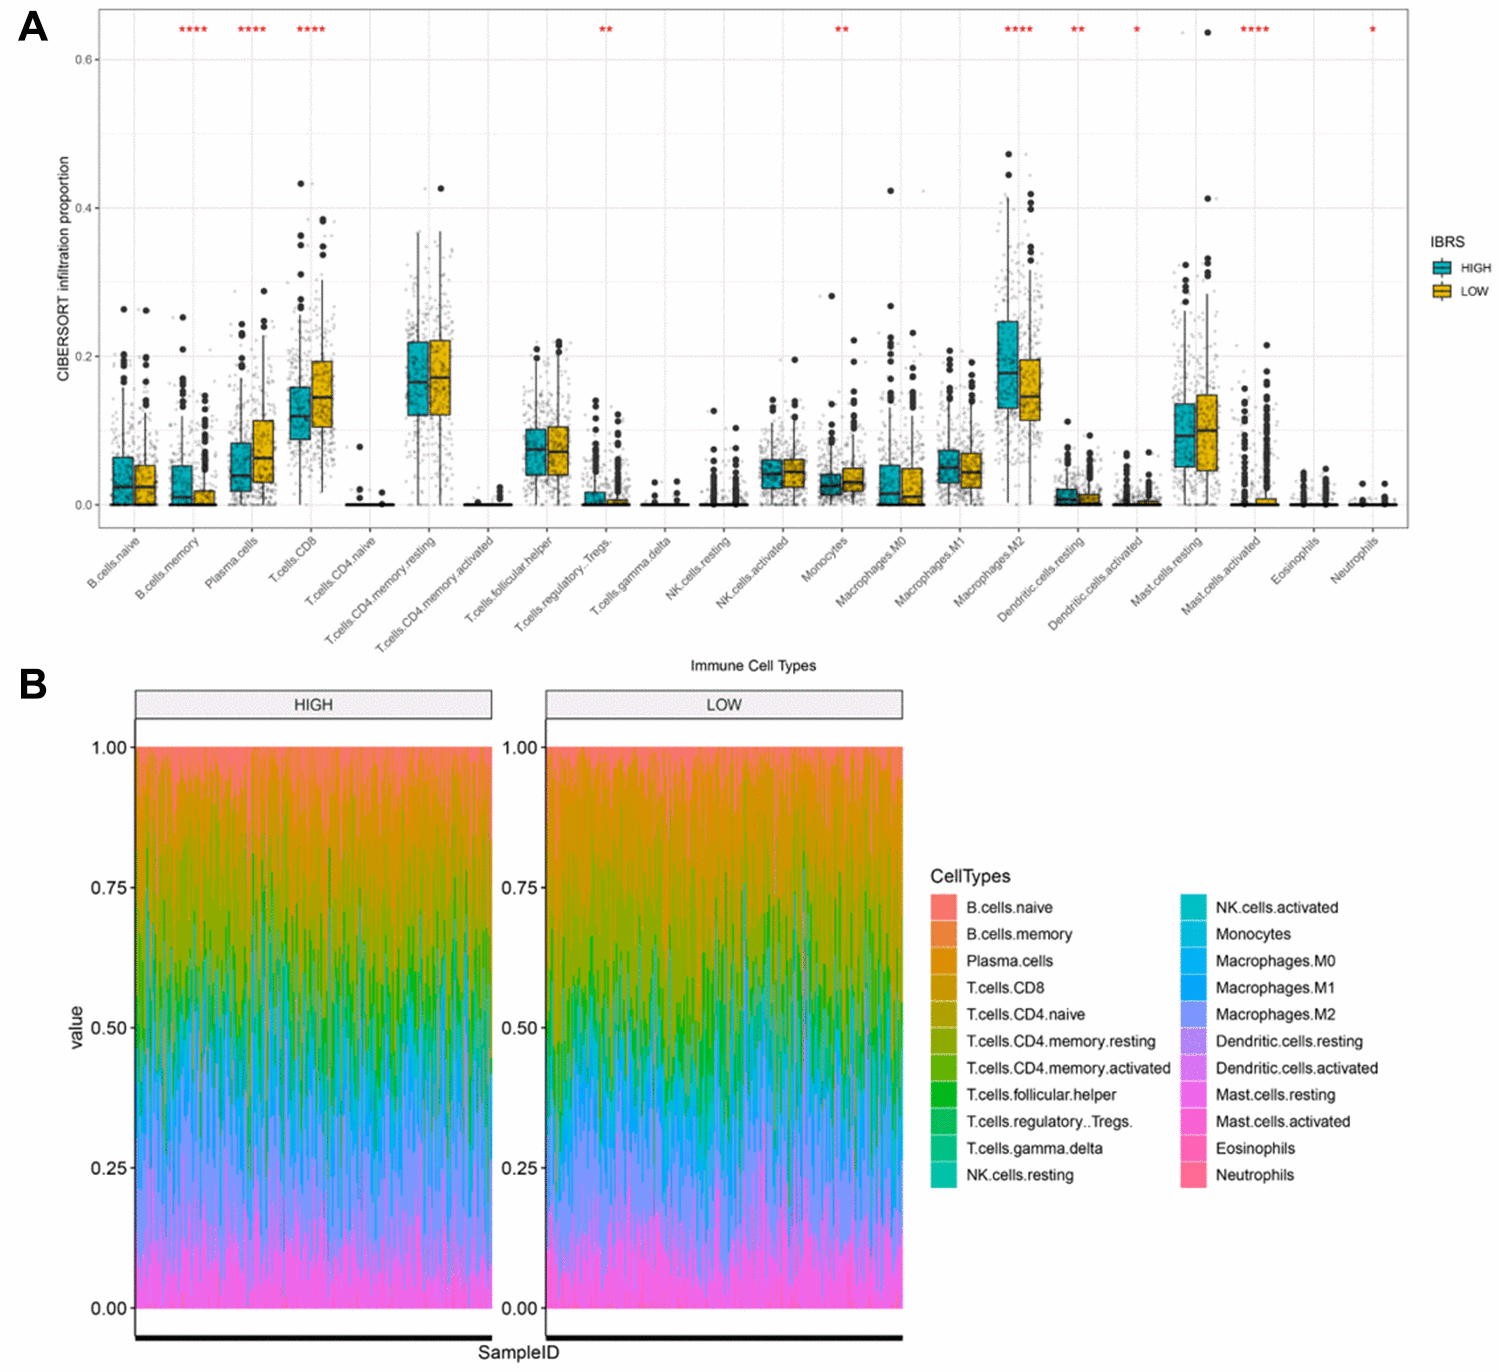The width and height of the screenshot is (1500, 1372).
Task: Click the Macrophages.M0 legend text in panel B
Action: pyautogui.click(x=1275, y=961)
